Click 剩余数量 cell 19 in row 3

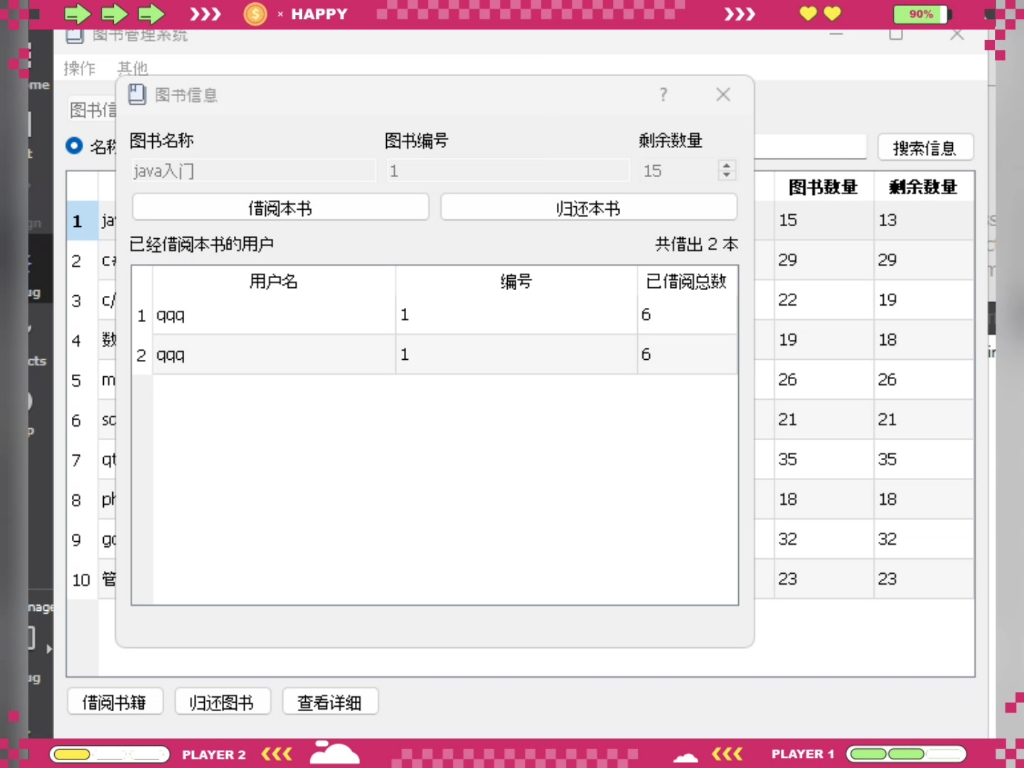[923, 300]
